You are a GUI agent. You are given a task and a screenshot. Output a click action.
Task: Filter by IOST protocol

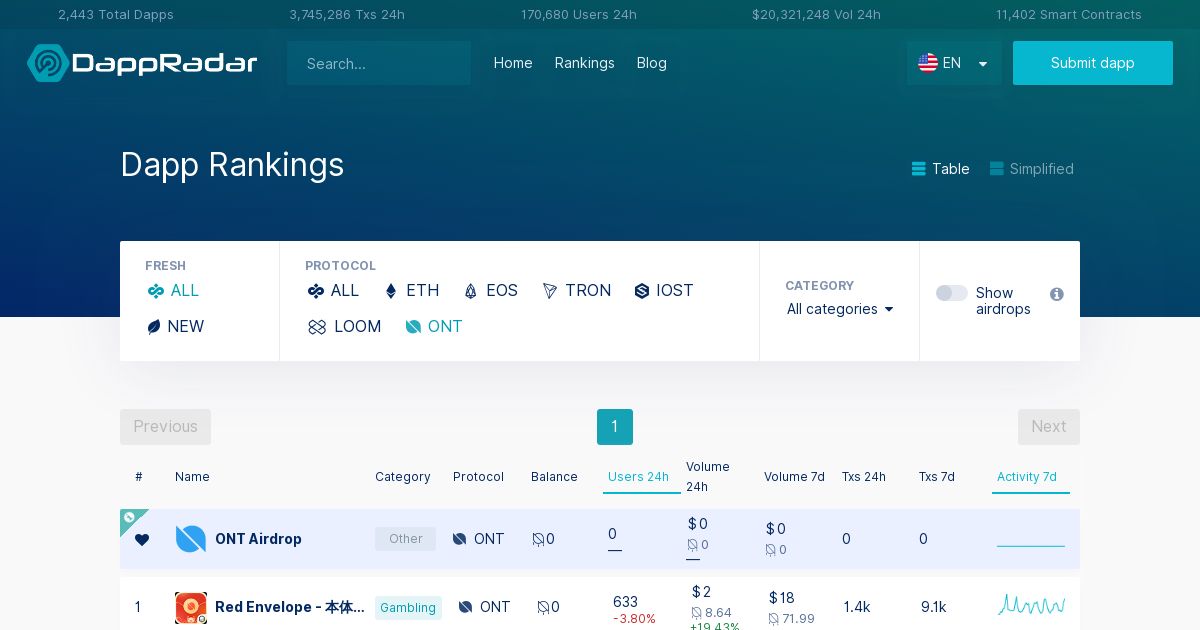pos(664,290)
